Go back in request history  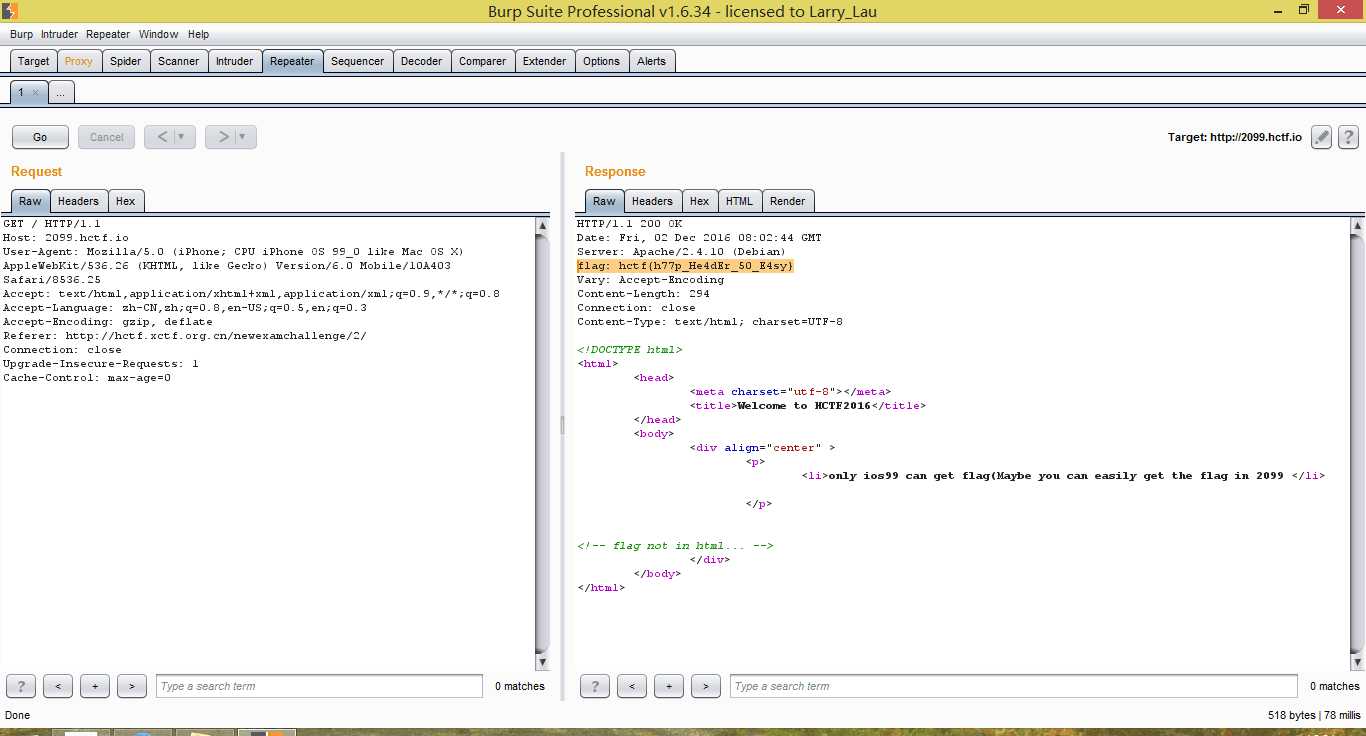tap(162, 137)
